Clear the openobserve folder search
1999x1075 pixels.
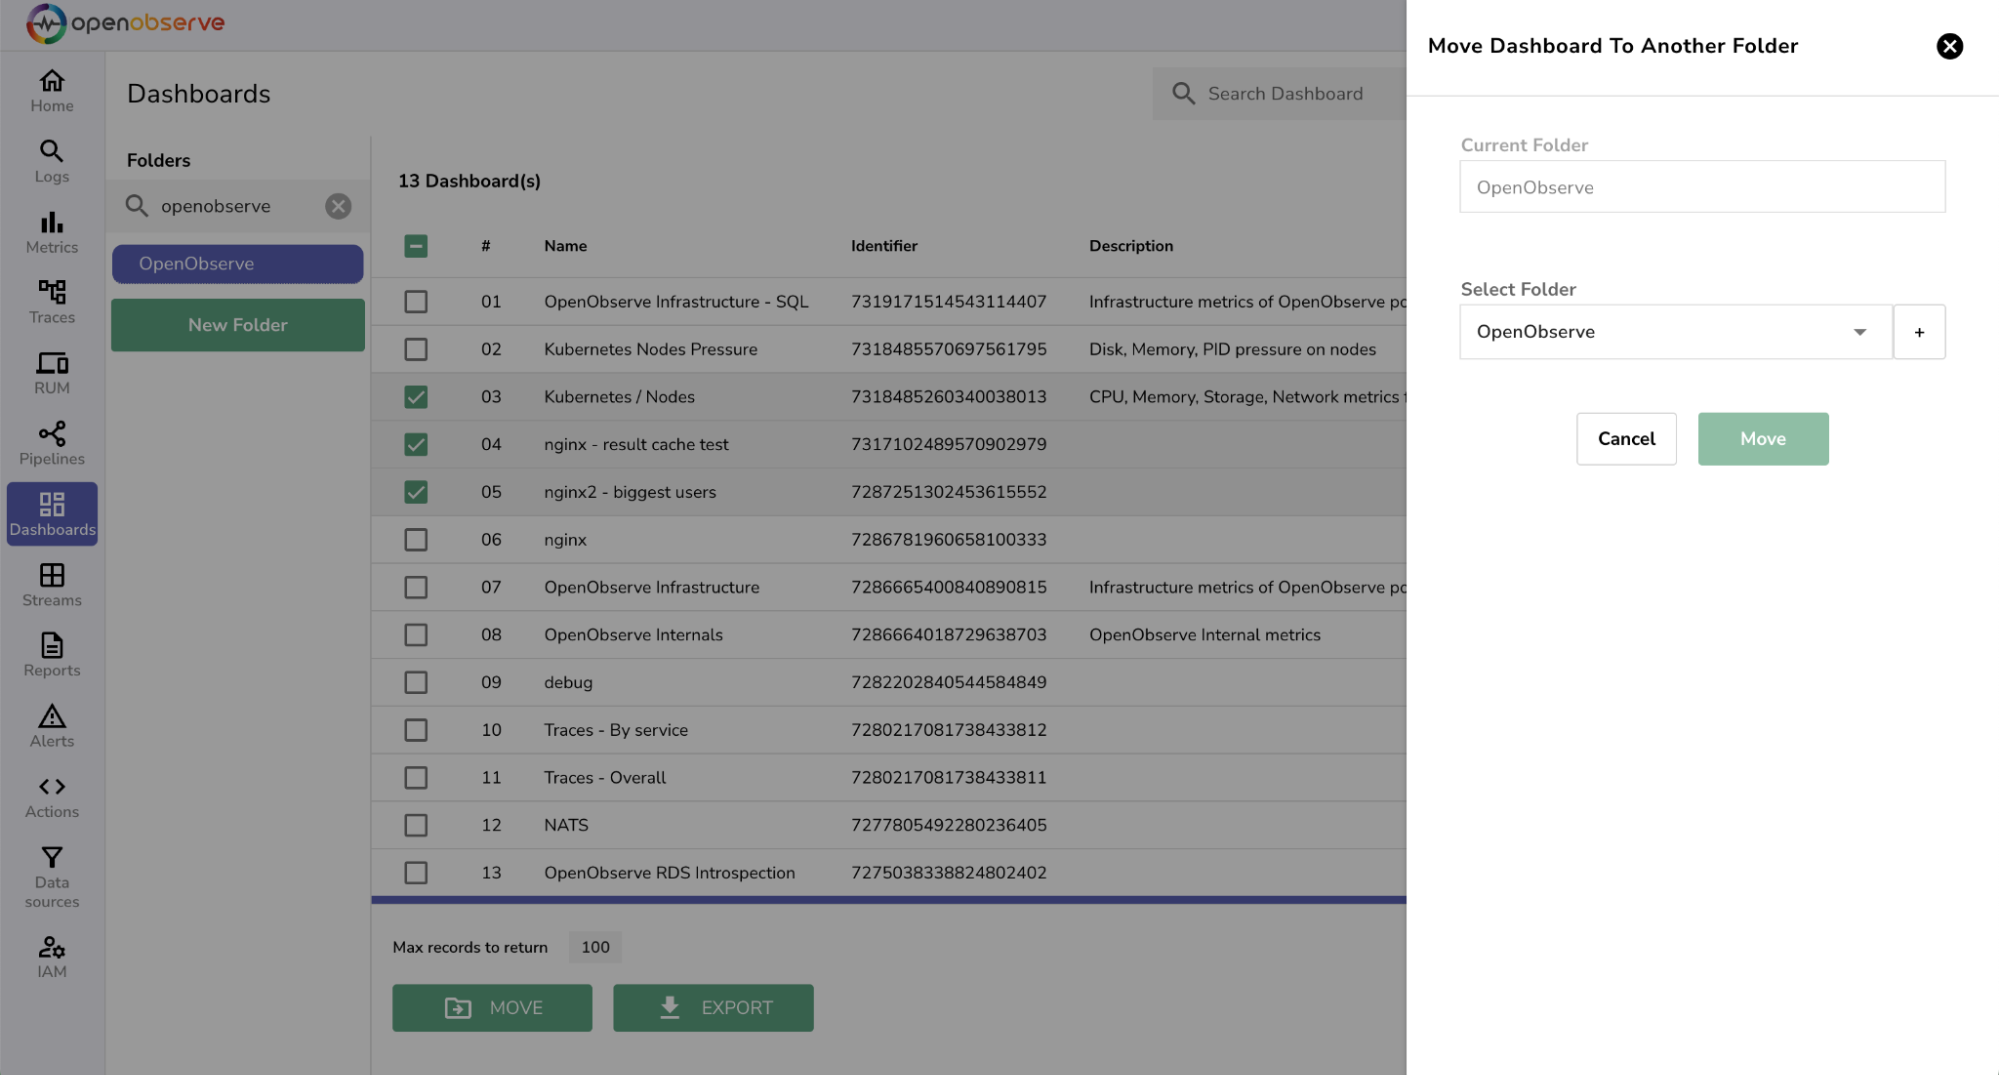point(337,206)
